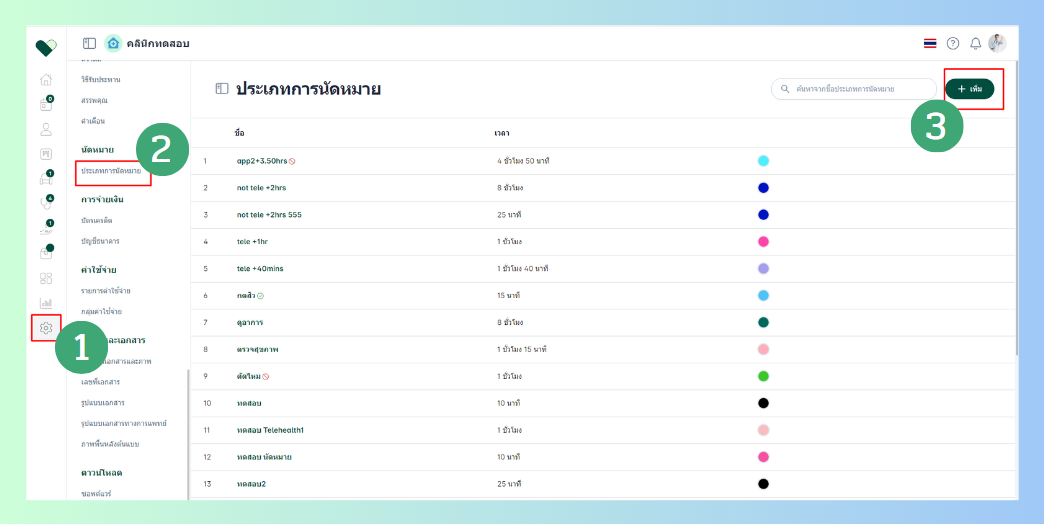The width and height of the screenshot is (1044, 524).
Task: Open รูปแบบเอกสารทางการแพทย์ in settings menu
Action: 123,423
